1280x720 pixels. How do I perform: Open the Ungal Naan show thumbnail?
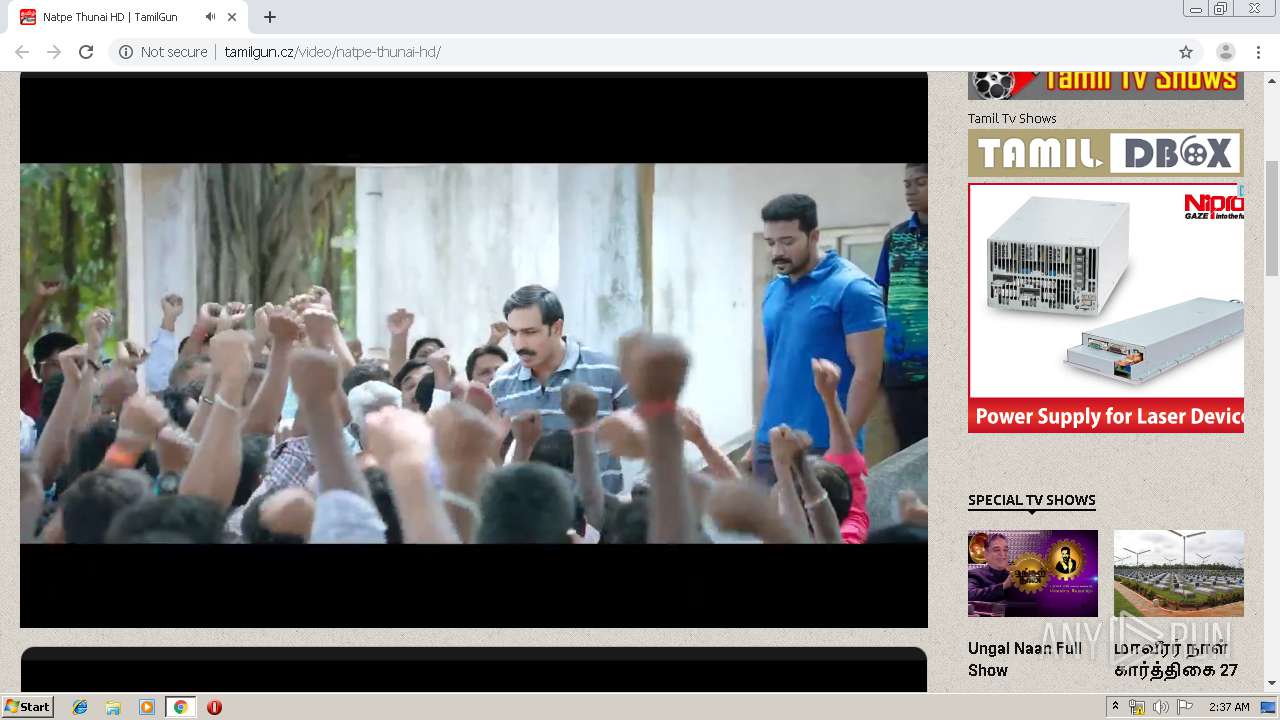point(1033,573)
